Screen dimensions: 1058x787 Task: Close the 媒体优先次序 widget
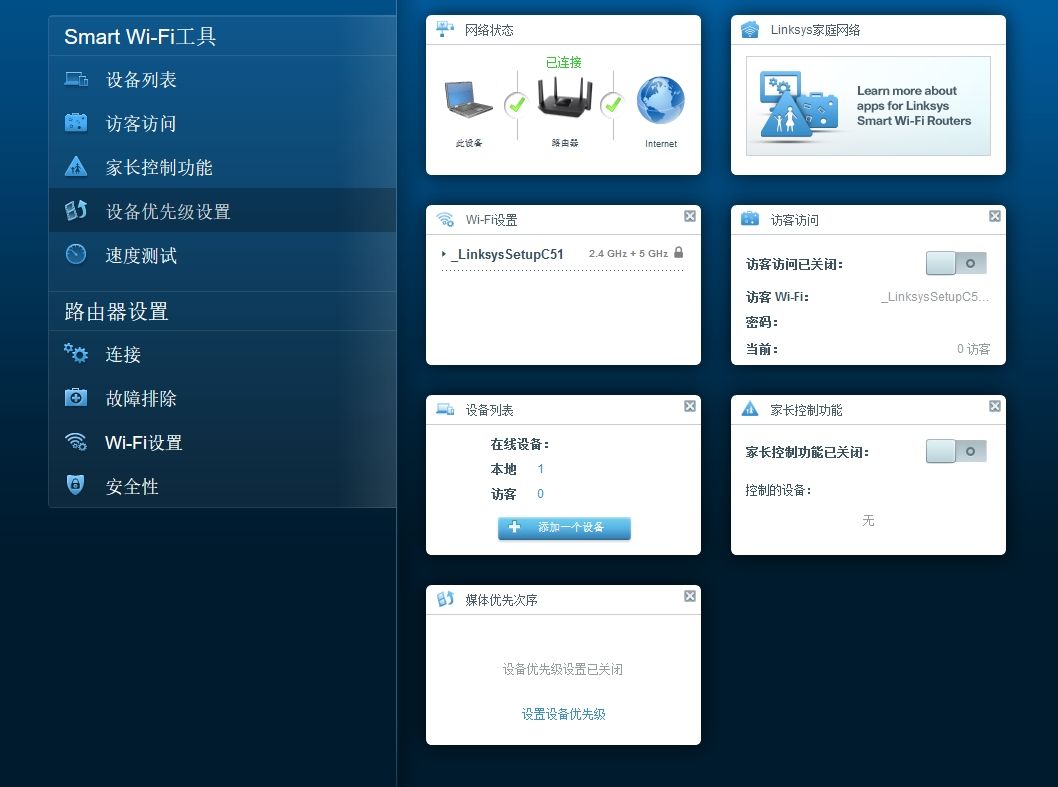tap(690, 596)
